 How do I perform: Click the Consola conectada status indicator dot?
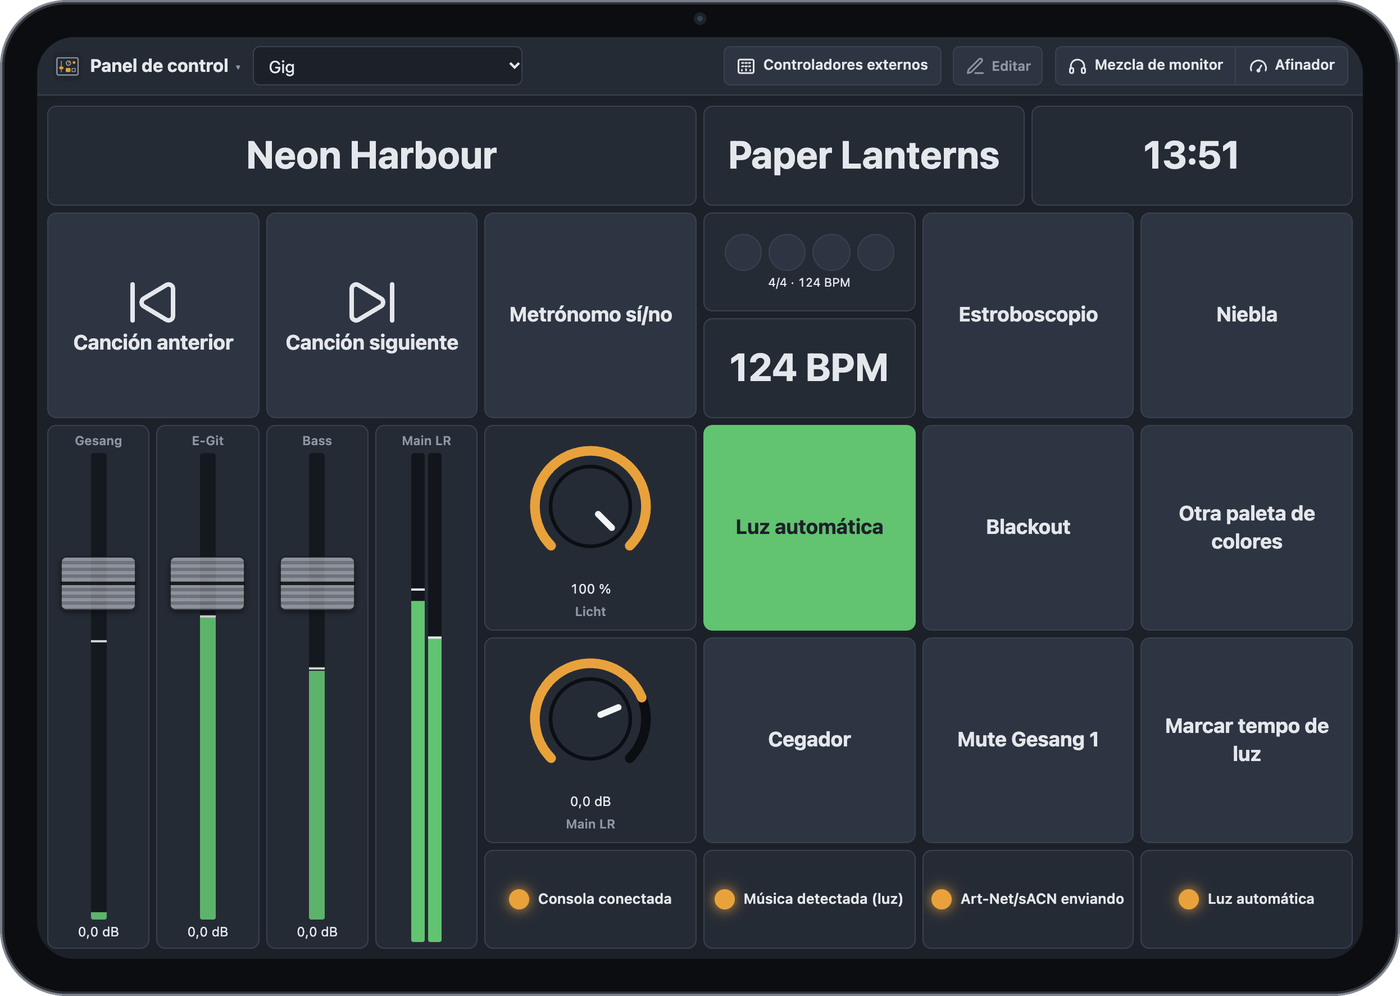[519, 899]
